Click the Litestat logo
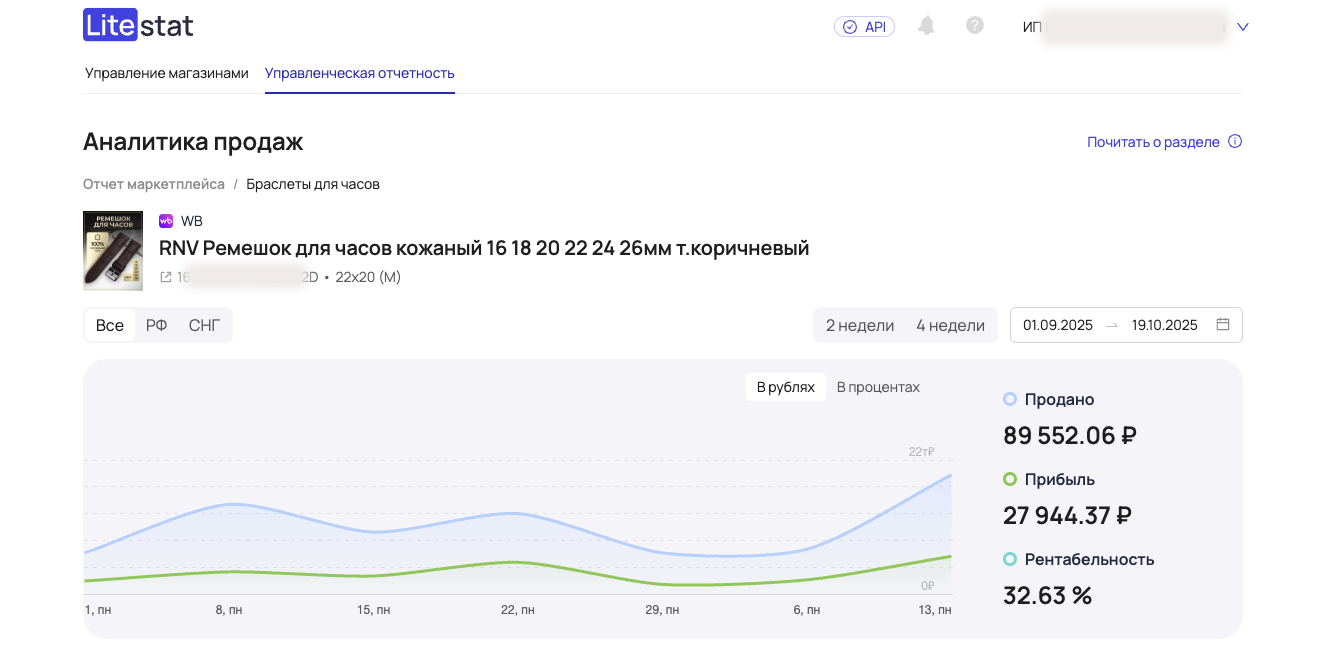 point(138,26)
